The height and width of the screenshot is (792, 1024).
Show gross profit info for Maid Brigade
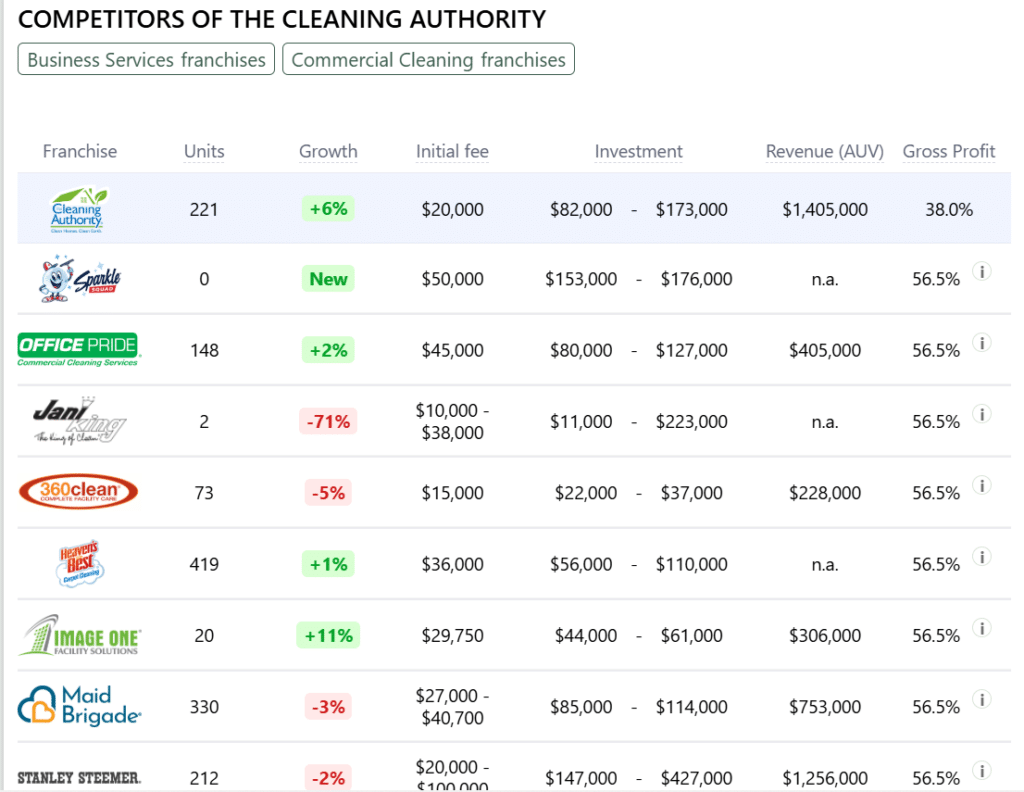(x=982, y=699)
